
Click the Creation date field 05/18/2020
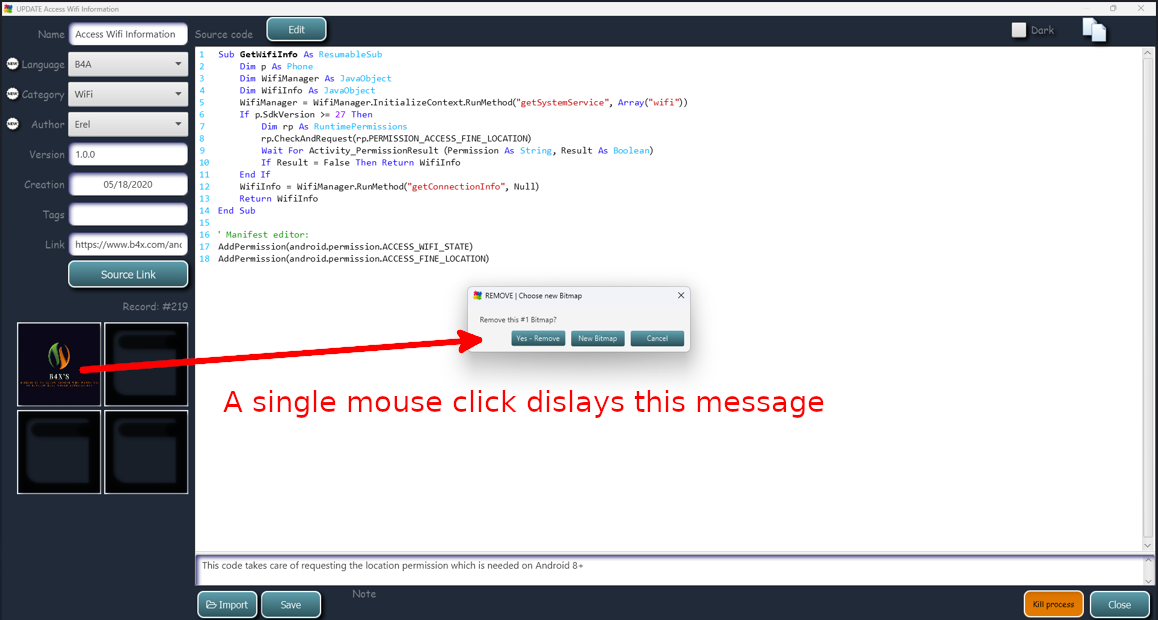point(128,185)
